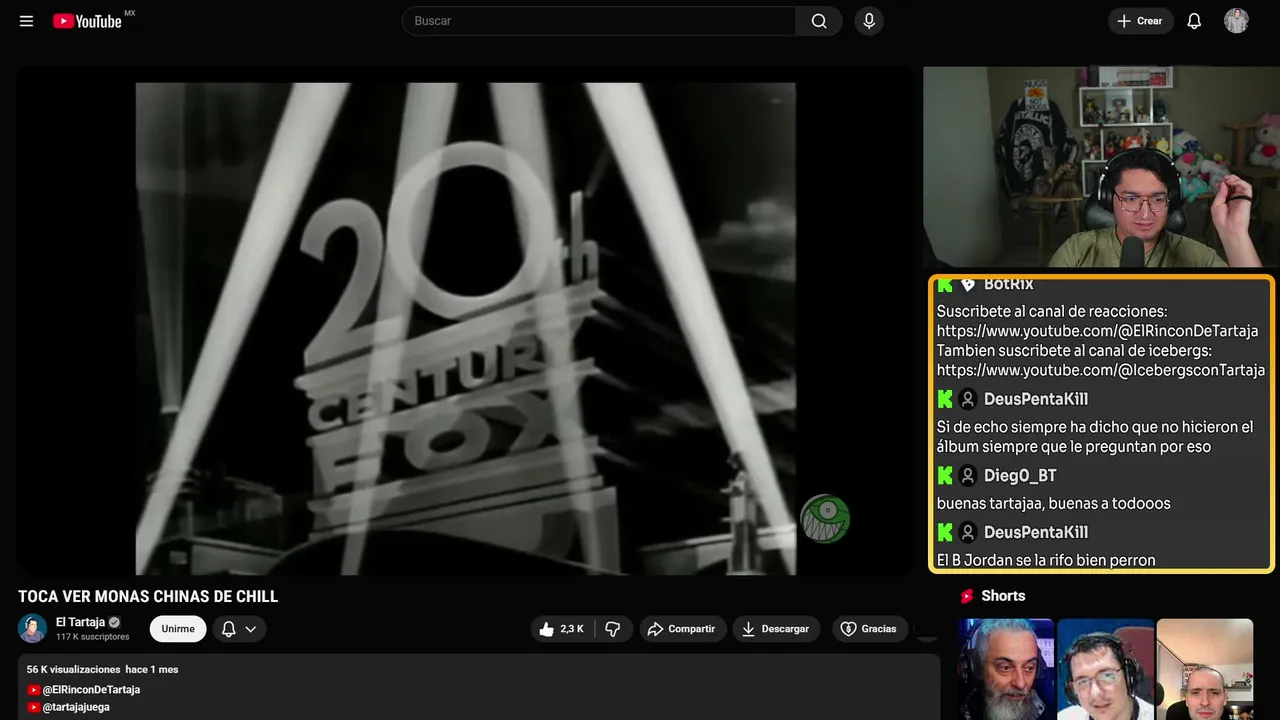Image resolution: width=1280 pixels, height=720 pixels.
Task: Click the DeusPentaKill user icon above 'Si de echo'
Action: pos(968,399)
